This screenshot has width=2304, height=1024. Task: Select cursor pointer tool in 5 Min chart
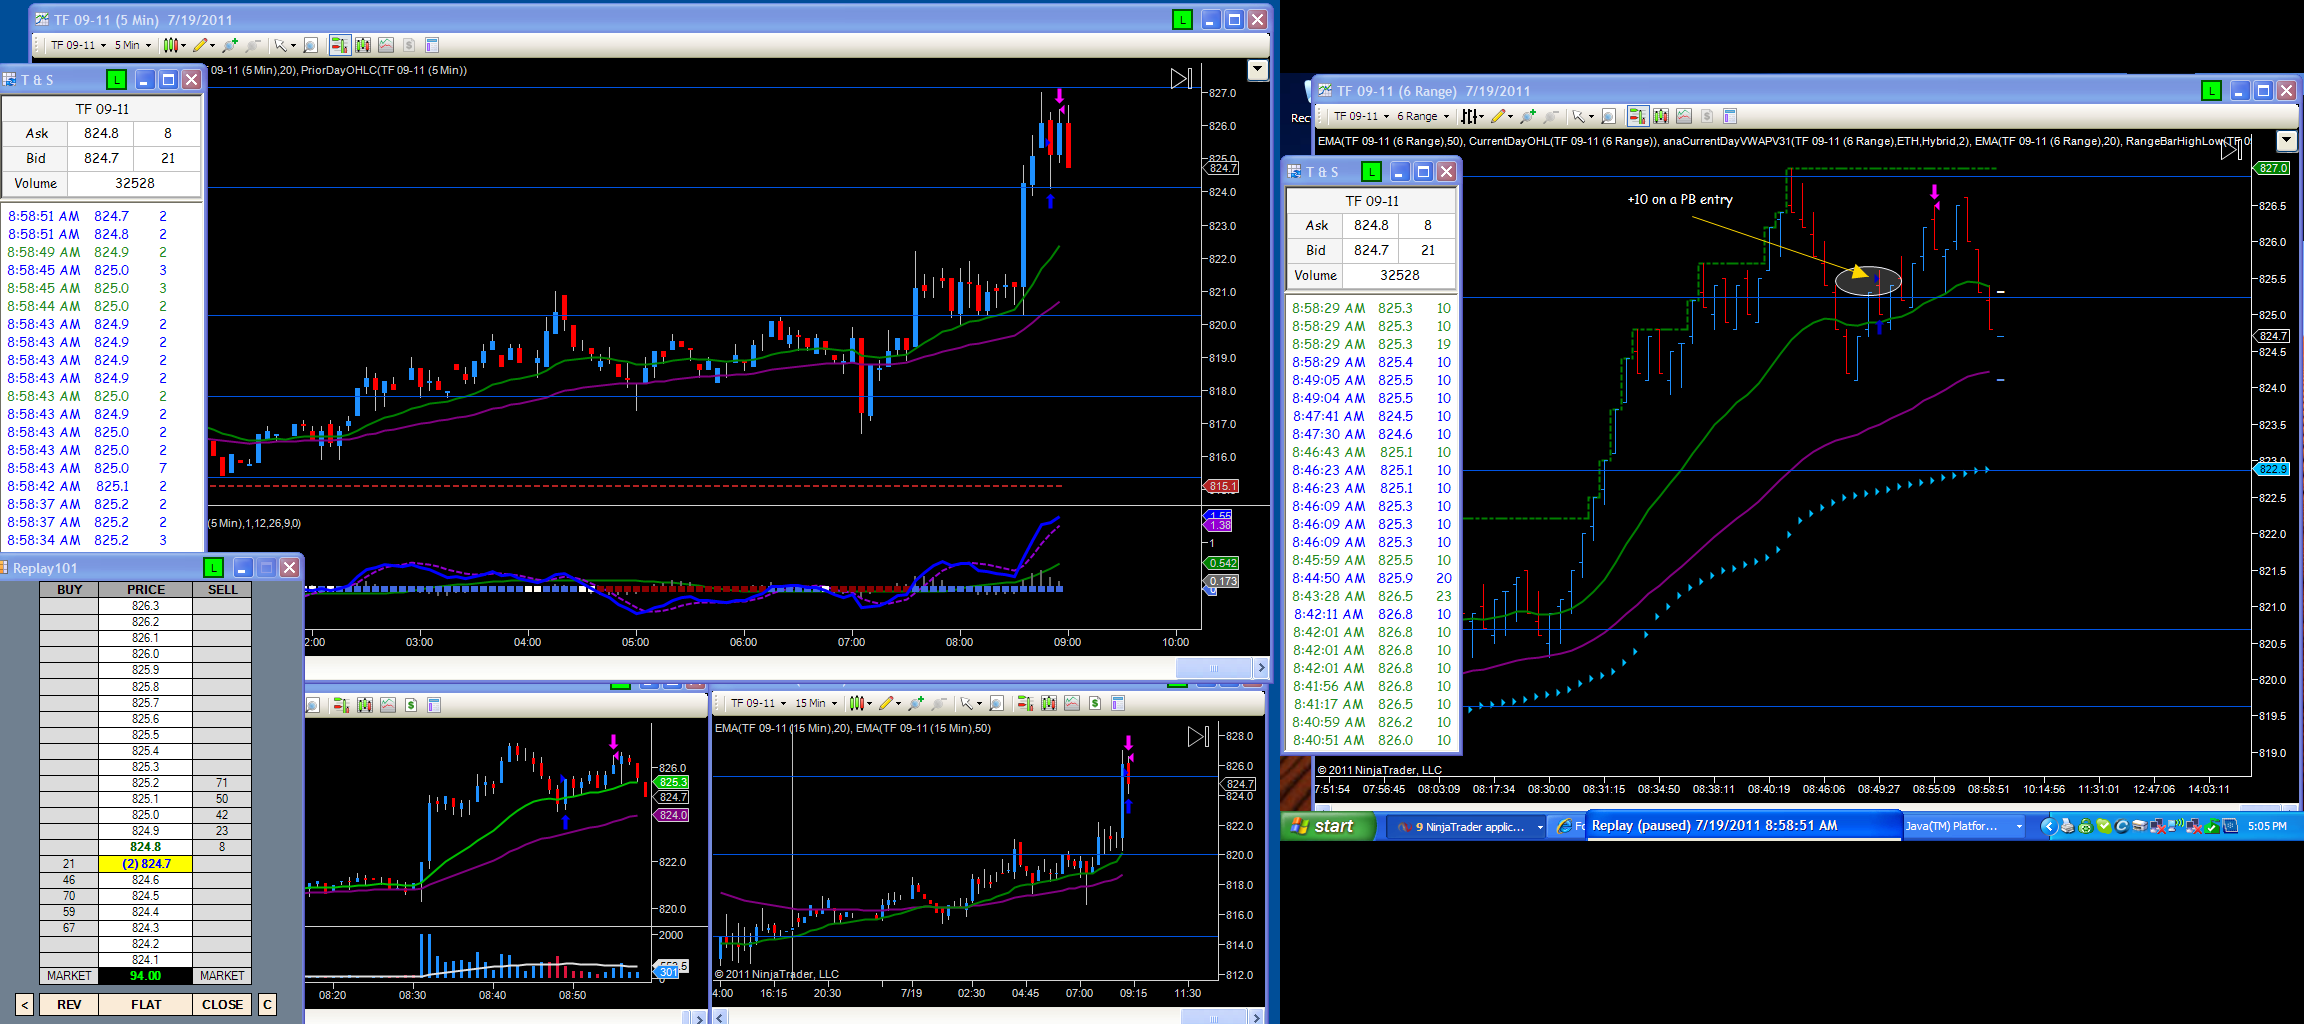click(x=281, y=45)
